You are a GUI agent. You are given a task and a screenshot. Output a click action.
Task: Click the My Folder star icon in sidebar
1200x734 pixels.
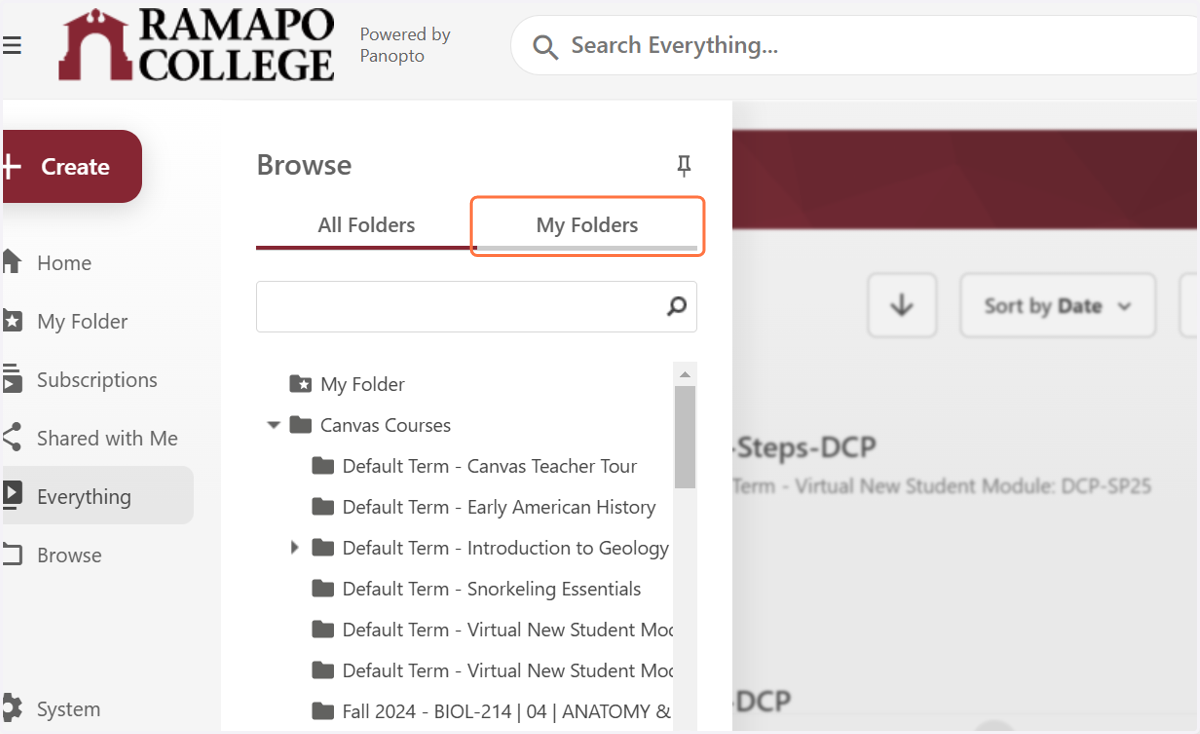12,321
